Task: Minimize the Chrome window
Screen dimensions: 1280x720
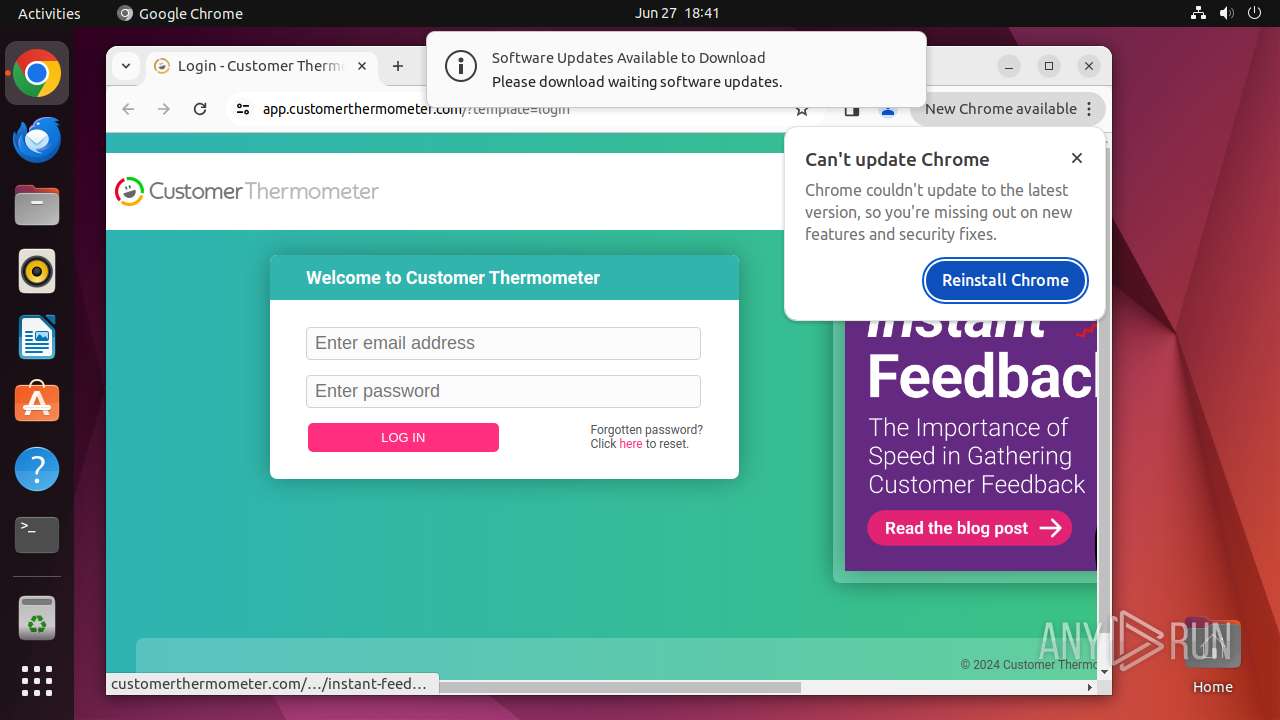Action: tap(1009, 66)
